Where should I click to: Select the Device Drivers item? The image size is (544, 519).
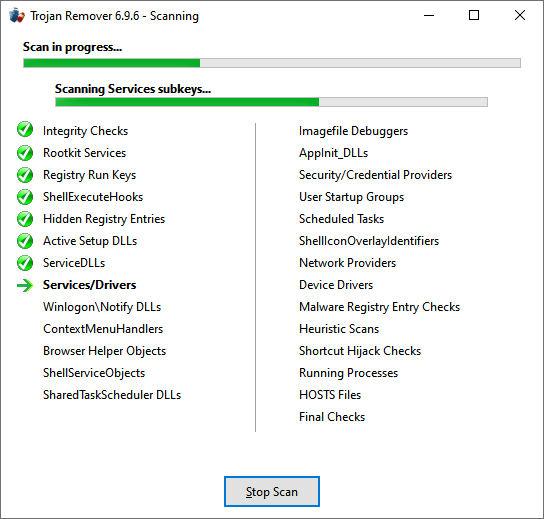[336, 285]
